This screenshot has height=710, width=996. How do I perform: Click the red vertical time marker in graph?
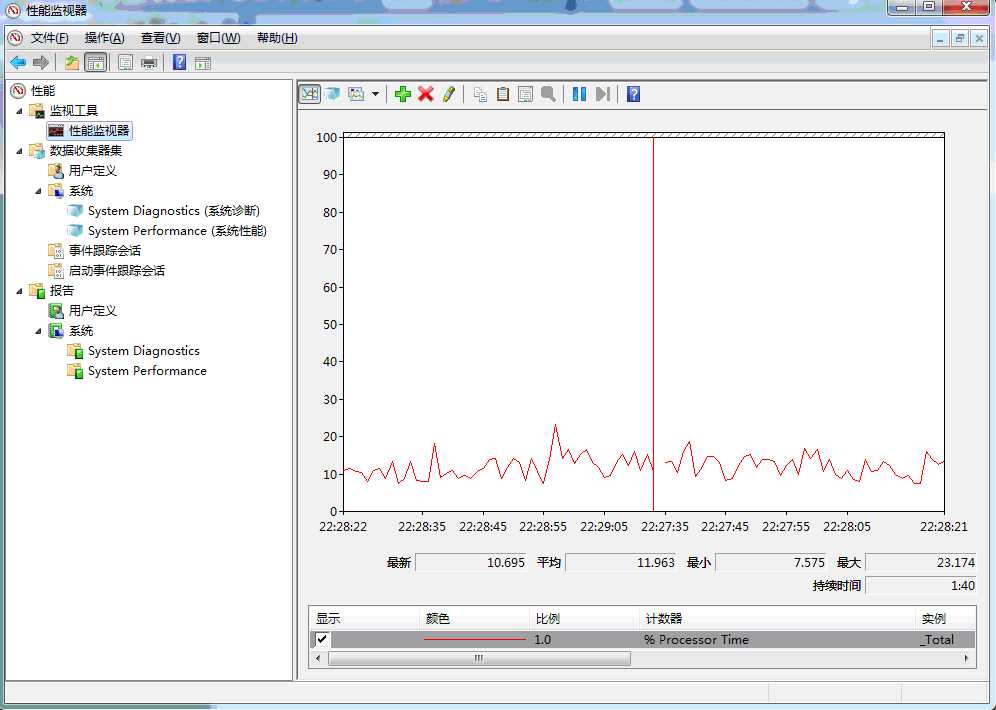[653, 324]
